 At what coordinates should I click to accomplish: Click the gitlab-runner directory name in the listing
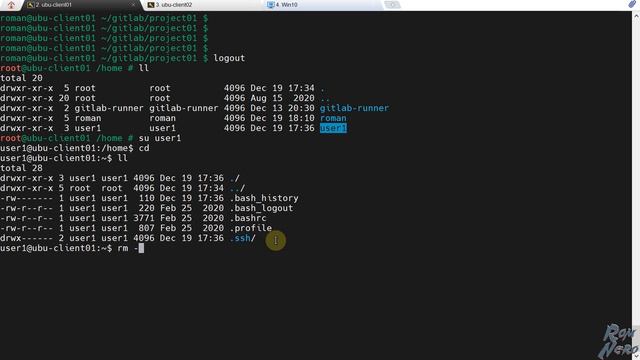click(354, 108)
